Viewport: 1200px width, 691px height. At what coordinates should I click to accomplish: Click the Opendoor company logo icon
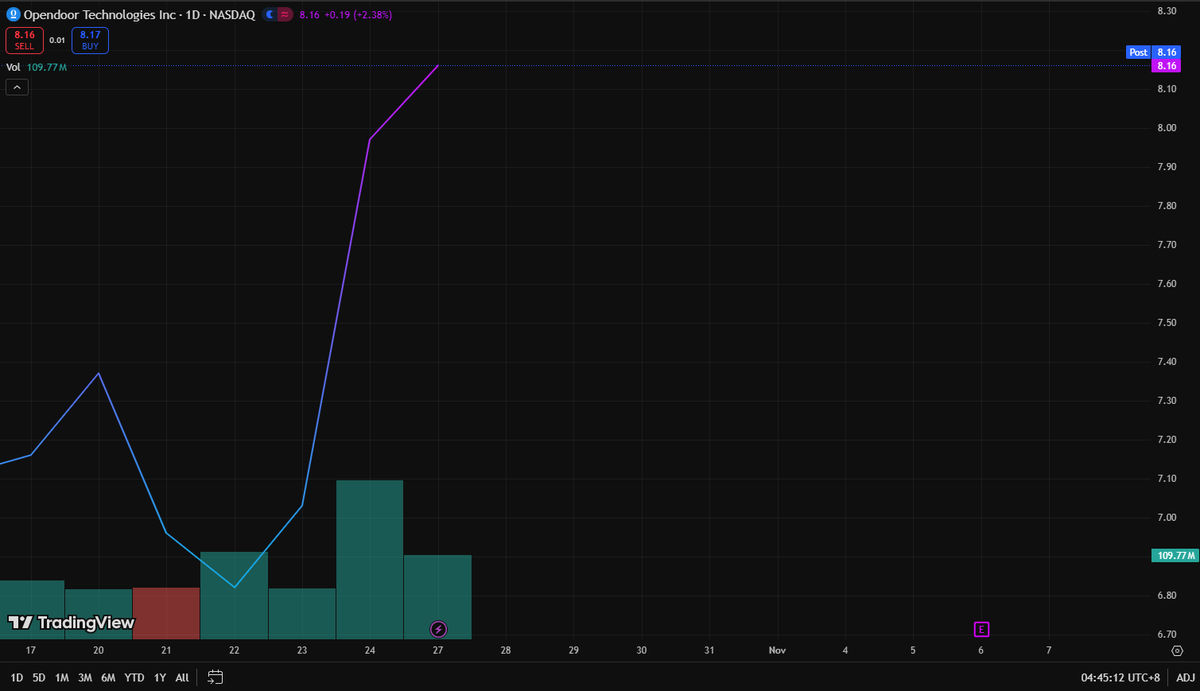14,14
